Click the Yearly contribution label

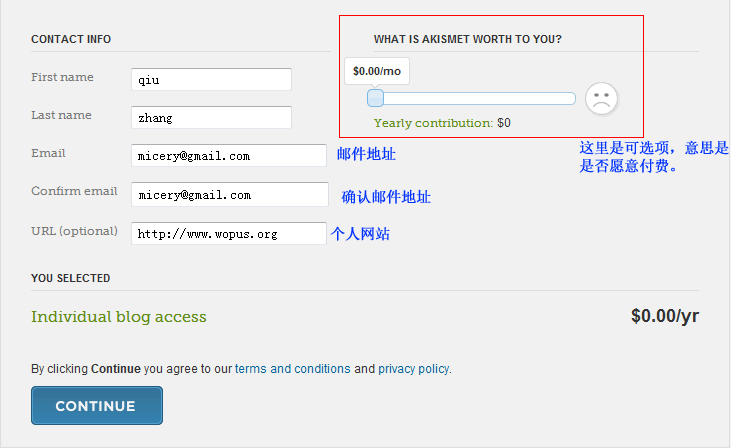tap(433, 123)
